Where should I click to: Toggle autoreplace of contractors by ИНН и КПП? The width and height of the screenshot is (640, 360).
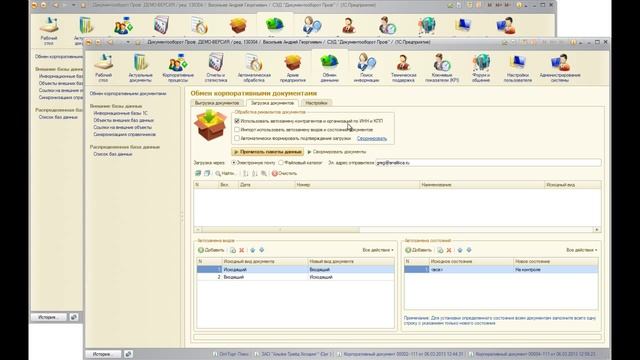pyautogui.click(x=237, y=121)
